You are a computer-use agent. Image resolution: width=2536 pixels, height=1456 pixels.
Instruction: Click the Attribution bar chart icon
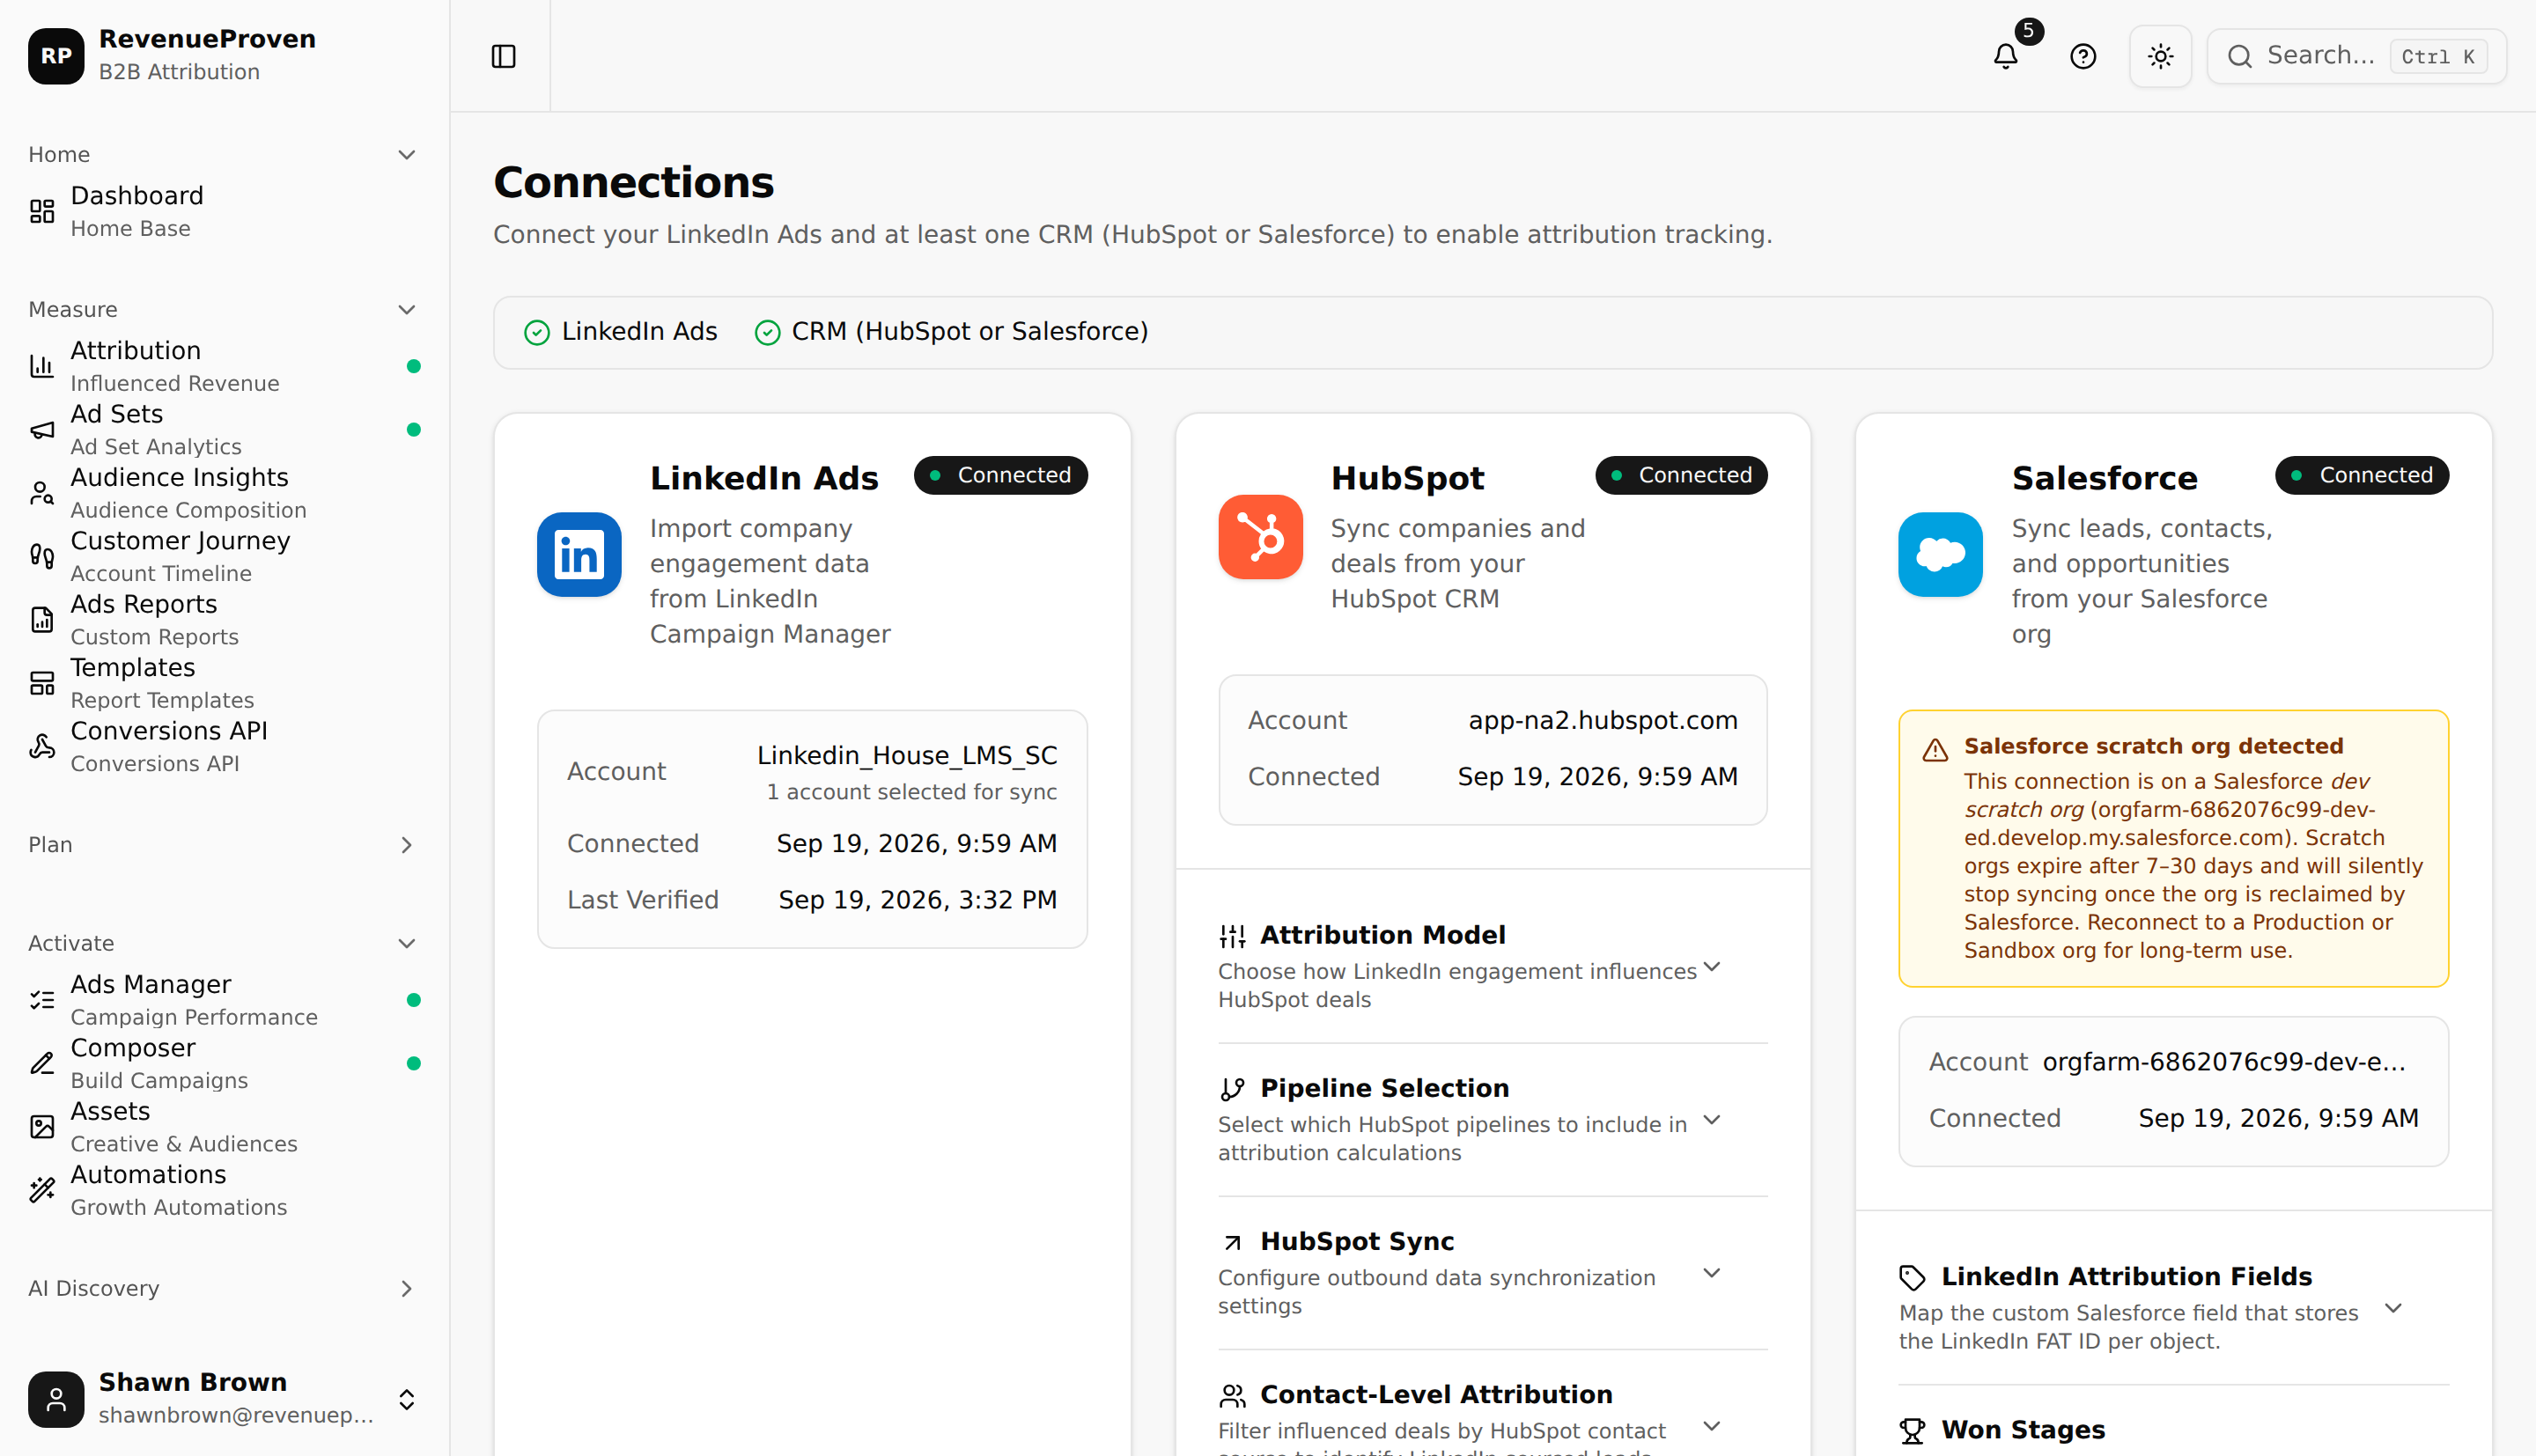42,366
